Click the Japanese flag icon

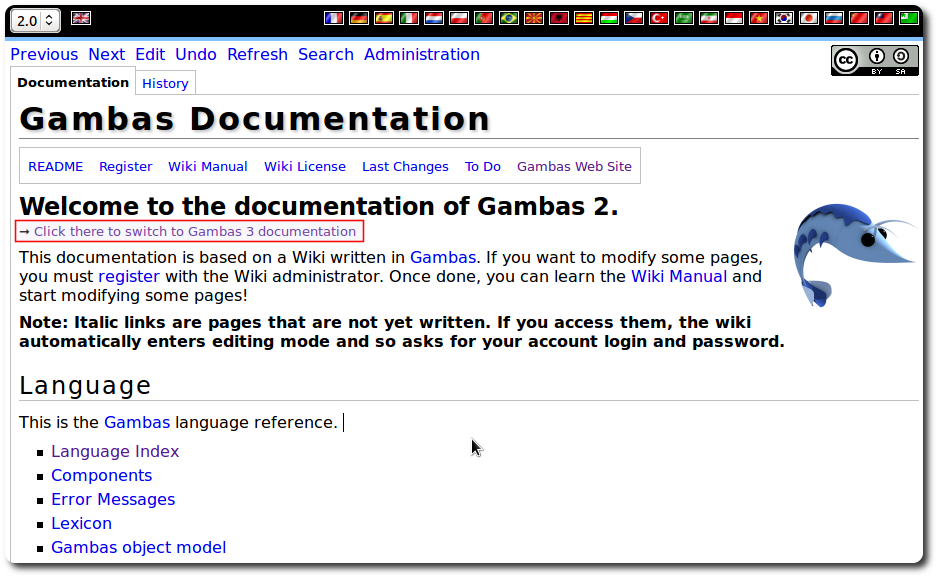[x=809, y=18]
